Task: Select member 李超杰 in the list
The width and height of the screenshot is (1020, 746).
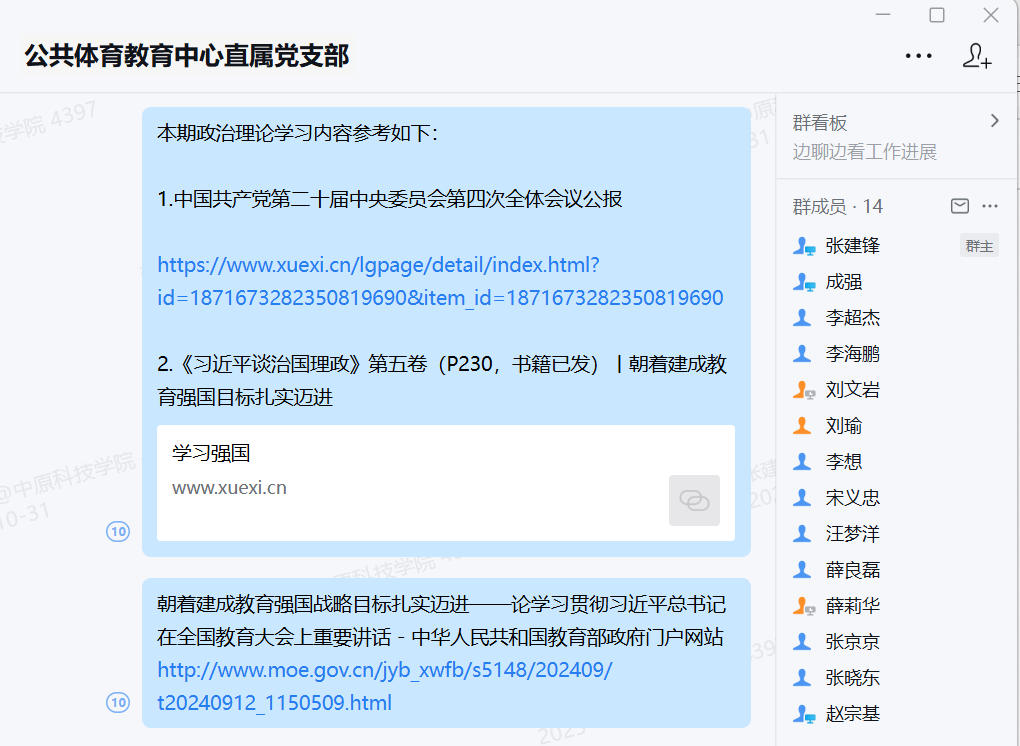Action: 852,318
